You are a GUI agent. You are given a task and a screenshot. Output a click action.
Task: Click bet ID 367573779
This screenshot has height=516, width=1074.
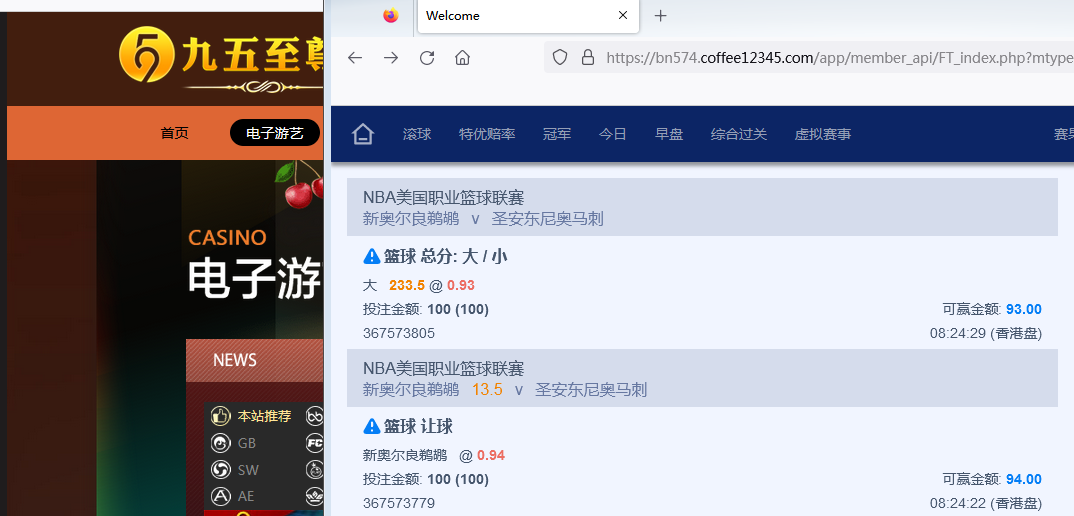point(399,504)
